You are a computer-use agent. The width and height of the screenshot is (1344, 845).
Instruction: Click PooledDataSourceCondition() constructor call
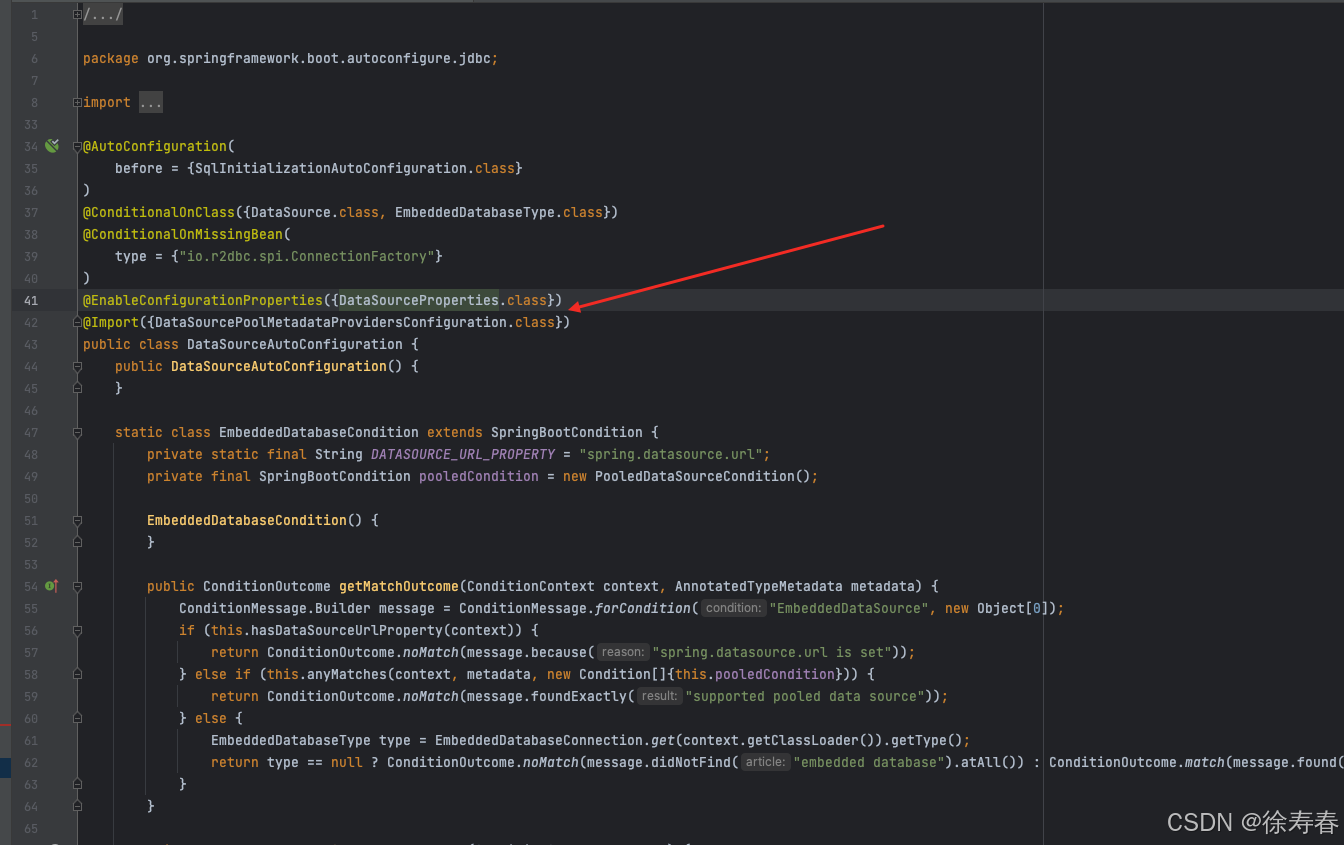pyautogui.click(x=703, y=476)
